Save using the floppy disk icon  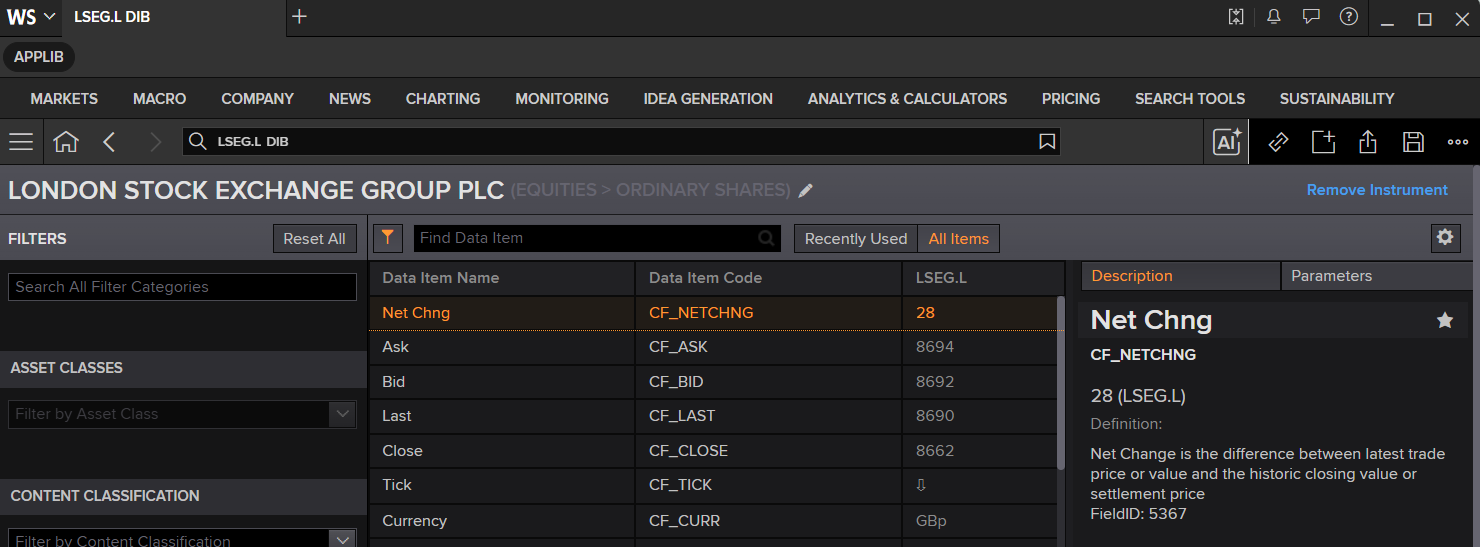(1413, 142)
